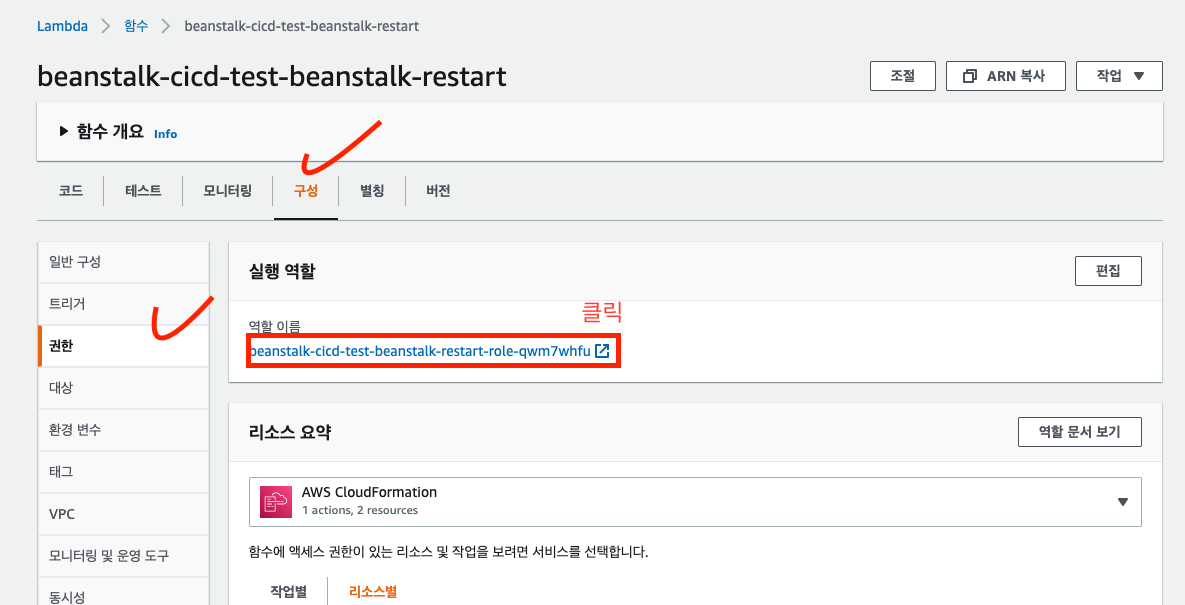Open the 작업 dropdown menu
This screenshot has height=605, width=1185.
pyautogui.click(x=1119, y=76)
